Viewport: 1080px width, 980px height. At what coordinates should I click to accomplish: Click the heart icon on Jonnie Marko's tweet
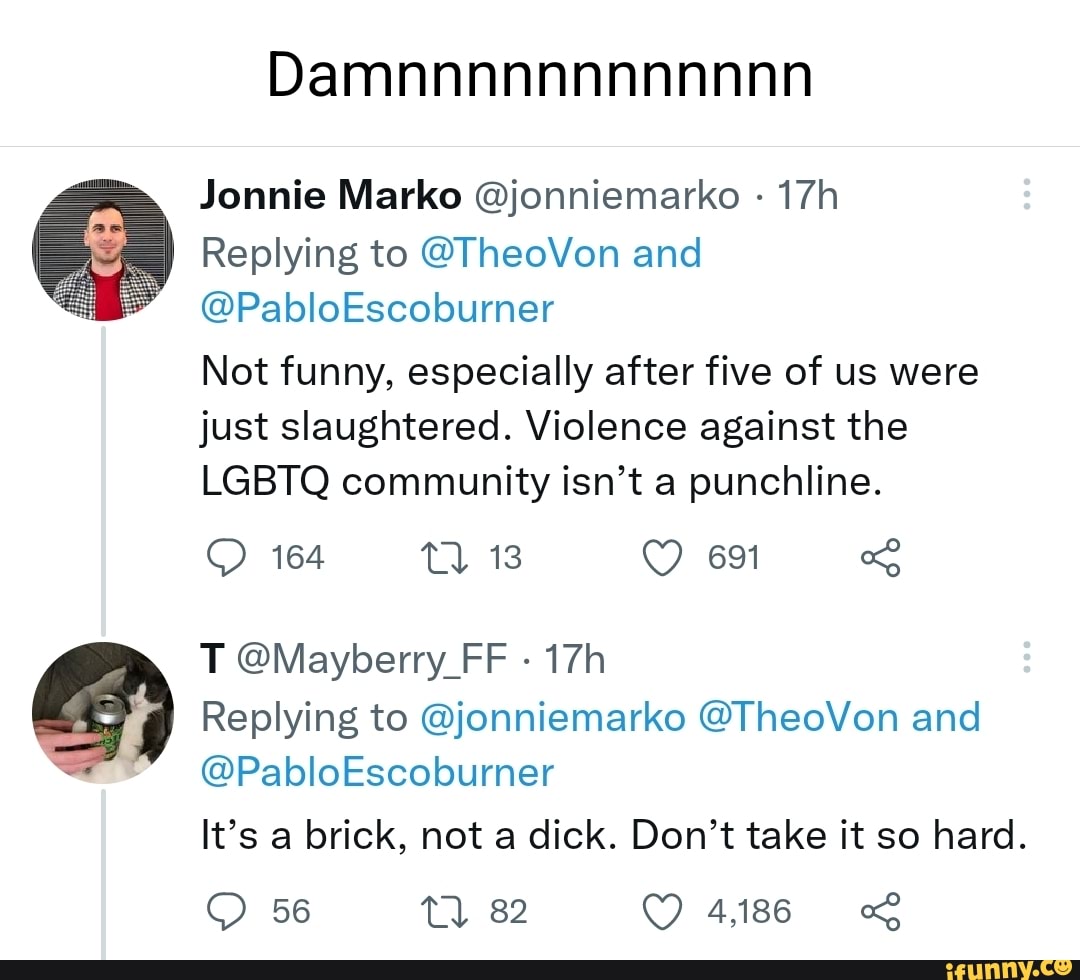click(662, 558)
